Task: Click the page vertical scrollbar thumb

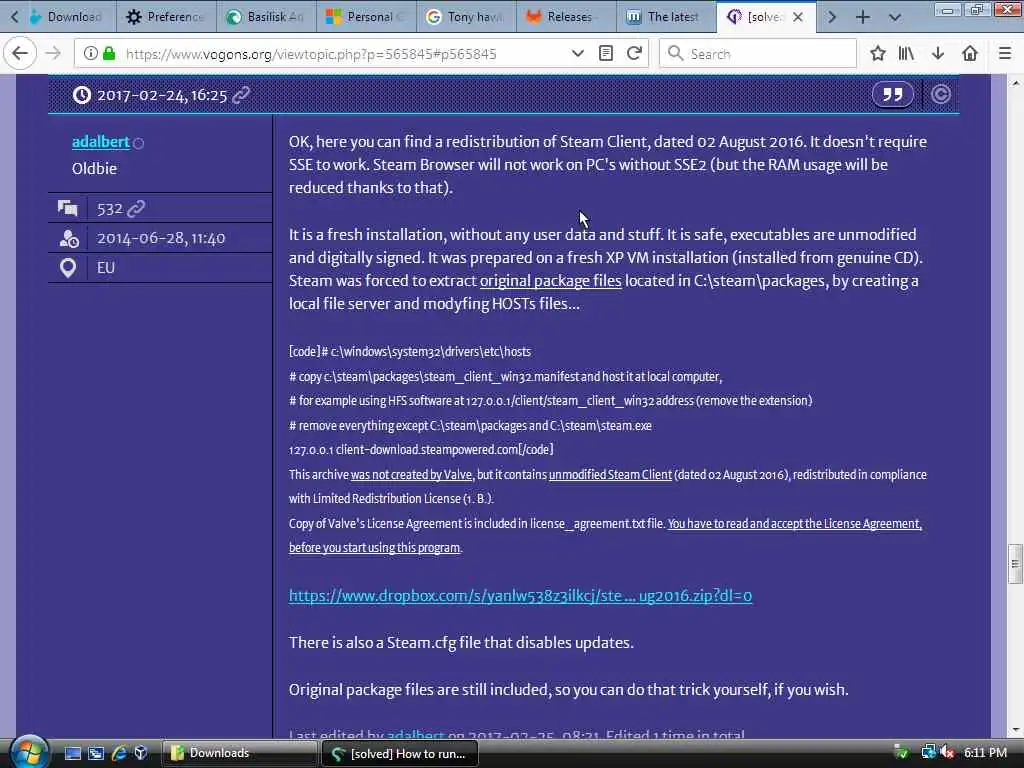Action: (x=1015, y=564)
